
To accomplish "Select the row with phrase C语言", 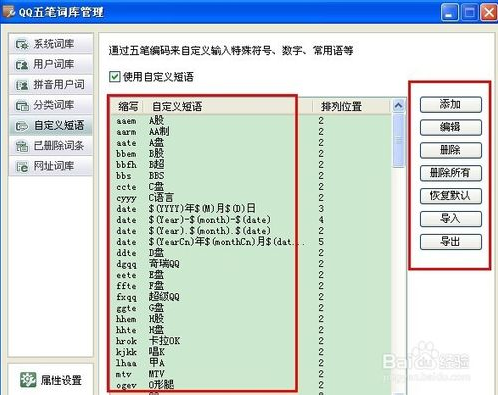I will tap(250, 198).
